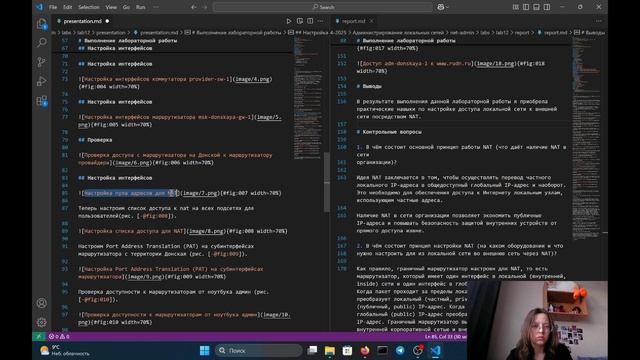Open the Explorer view in the activity bar

pos(42,24)
